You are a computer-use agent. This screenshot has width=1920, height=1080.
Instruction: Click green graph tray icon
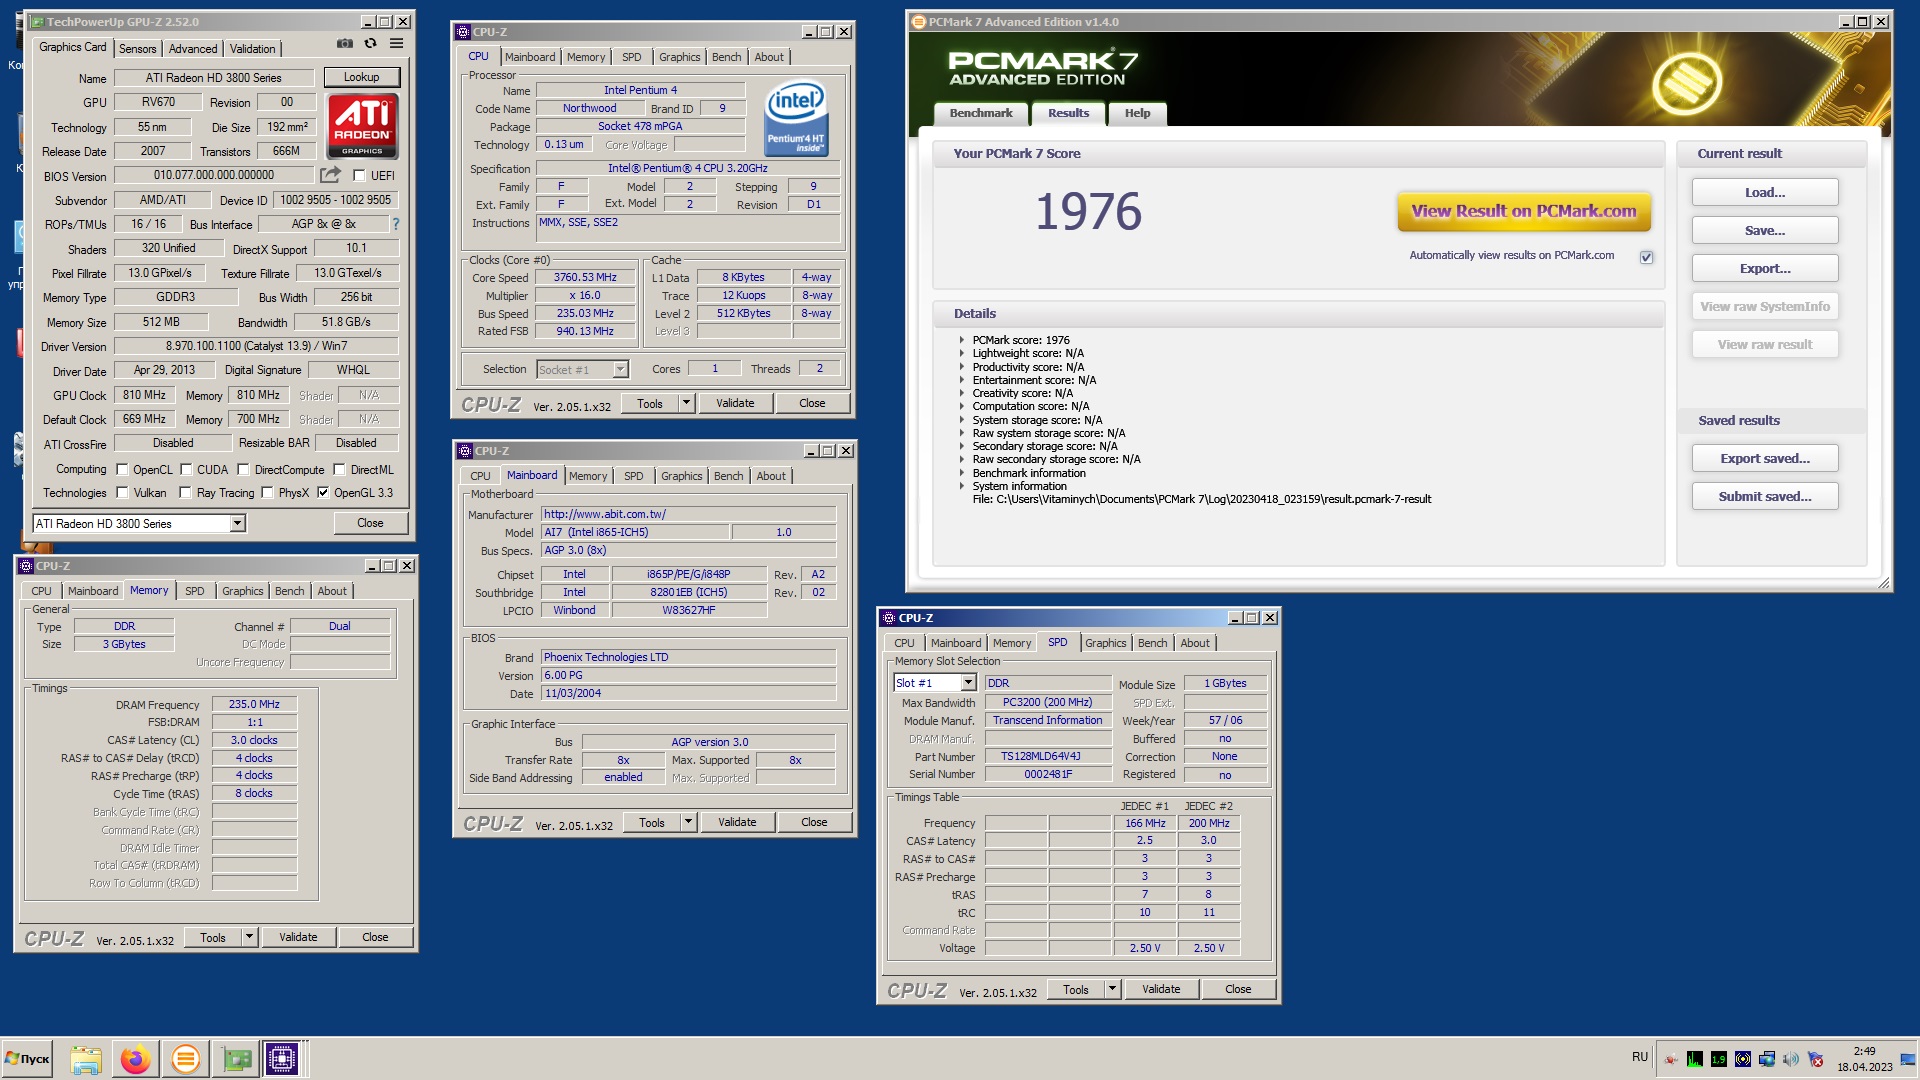click(1695, 1060)
